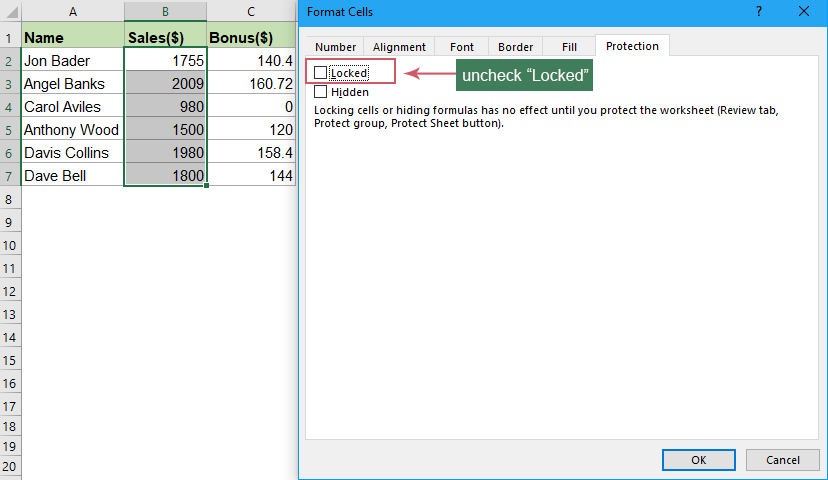Switch to the Number tab
The width and height of the screenshot is (828, 480).
pyautogui.click(x=335, y=47)
